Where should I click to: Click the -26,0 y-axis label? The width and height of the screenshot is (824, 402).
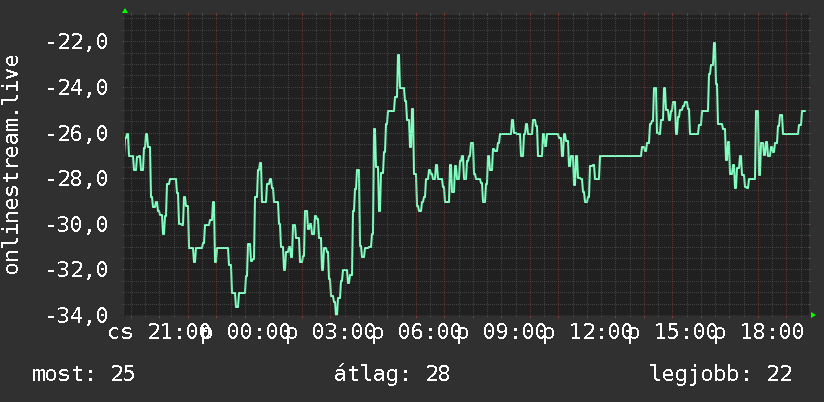point(77,133)
